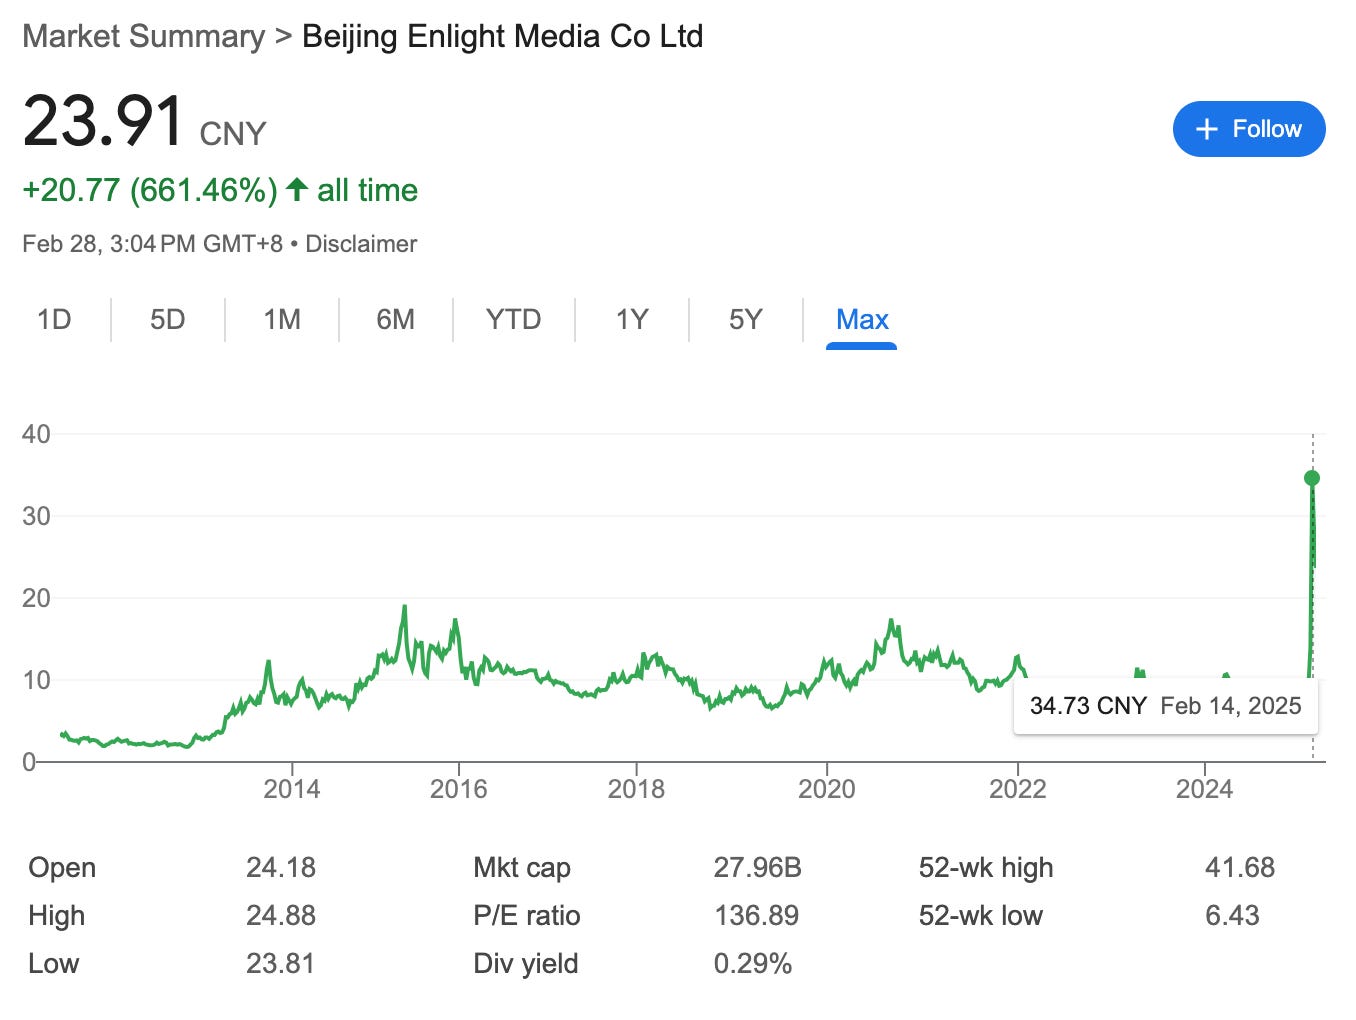Click the Low value 23.81

coord(281,964)
